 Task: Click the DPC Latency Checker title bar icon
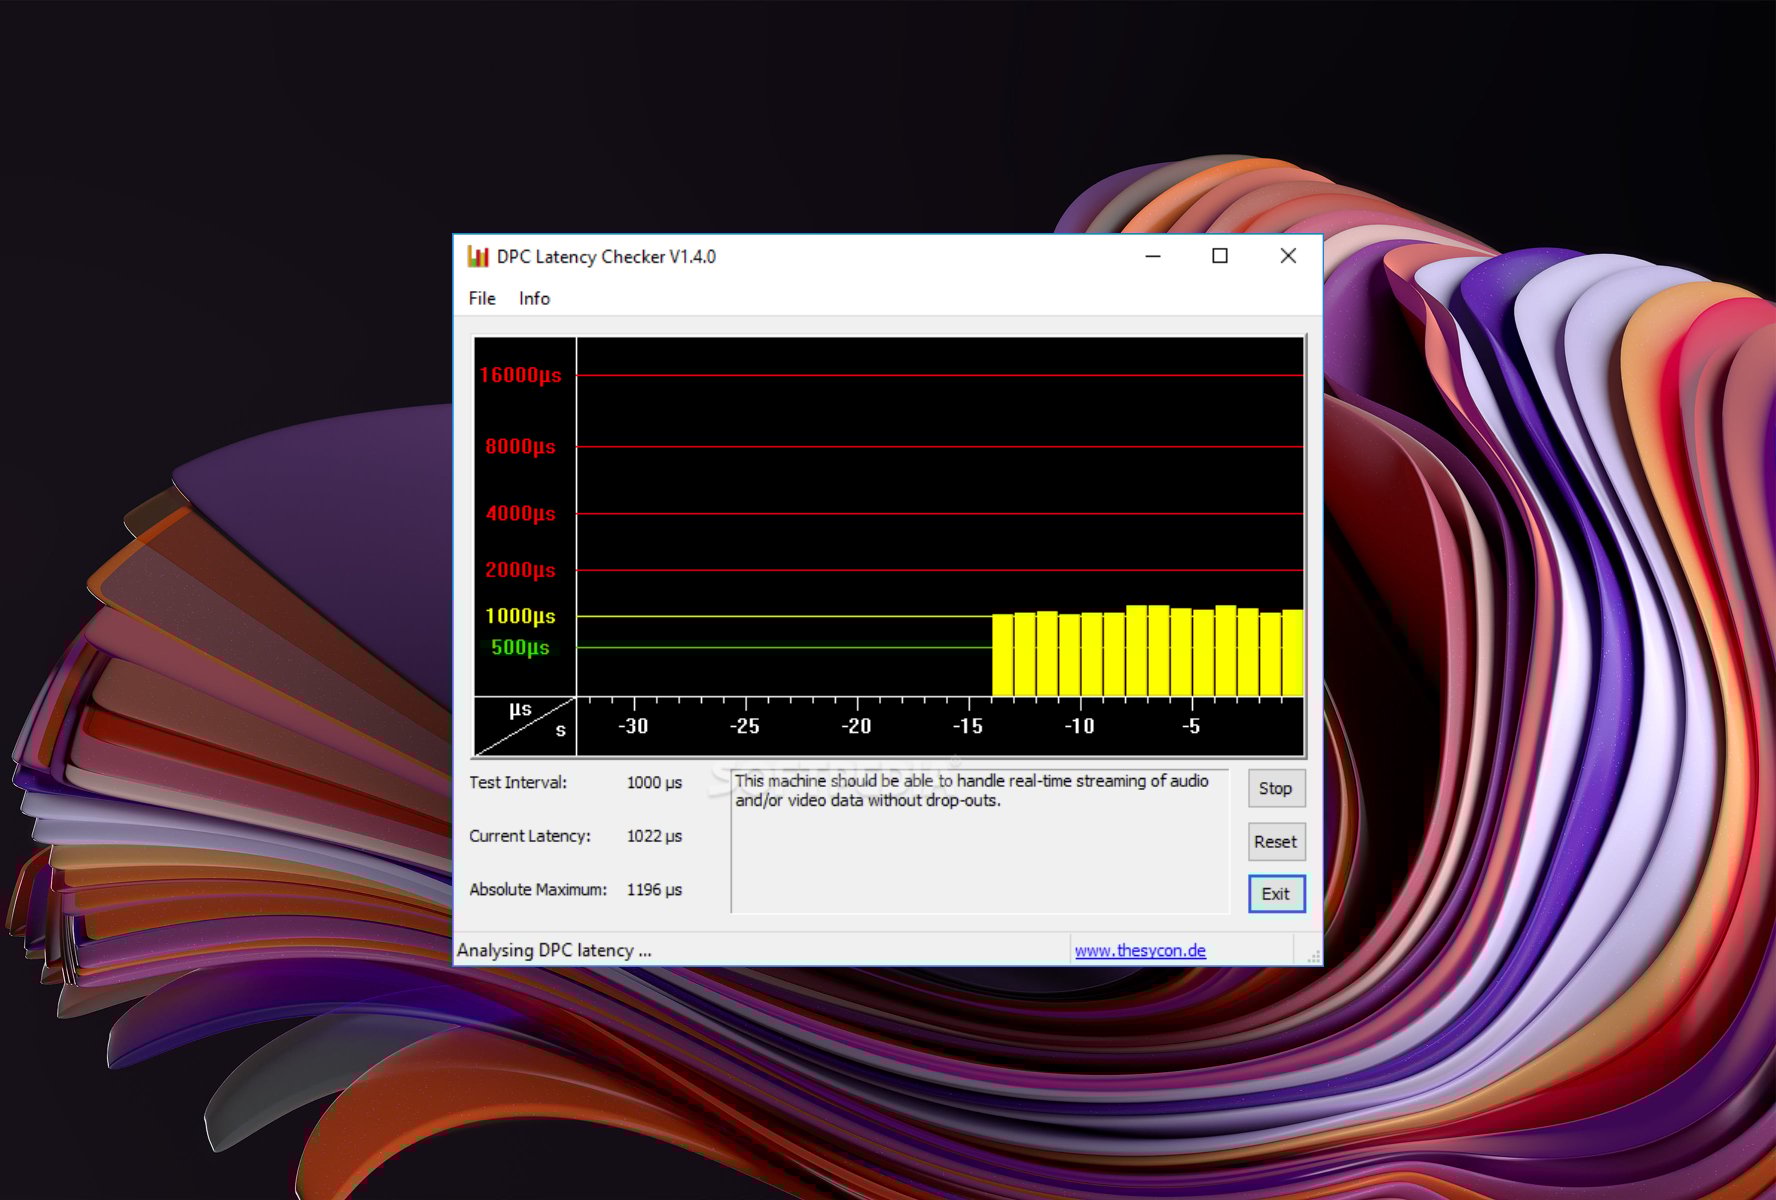pyautogui.click(x=478, y=257)
